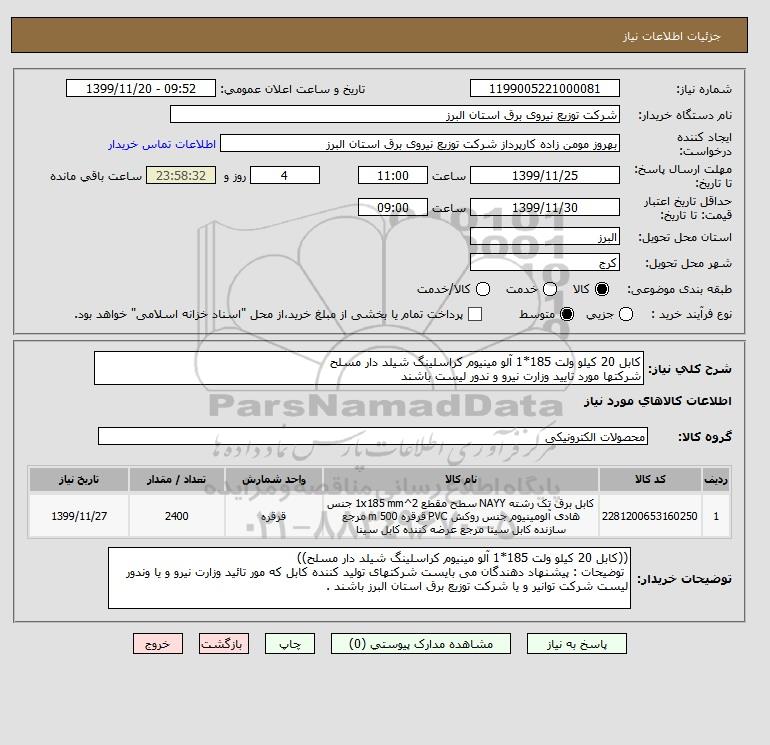The width and height of the screenshot is (770, 745).
Task: Select the خدمت radio option
Action: click(x=550, y=289)
